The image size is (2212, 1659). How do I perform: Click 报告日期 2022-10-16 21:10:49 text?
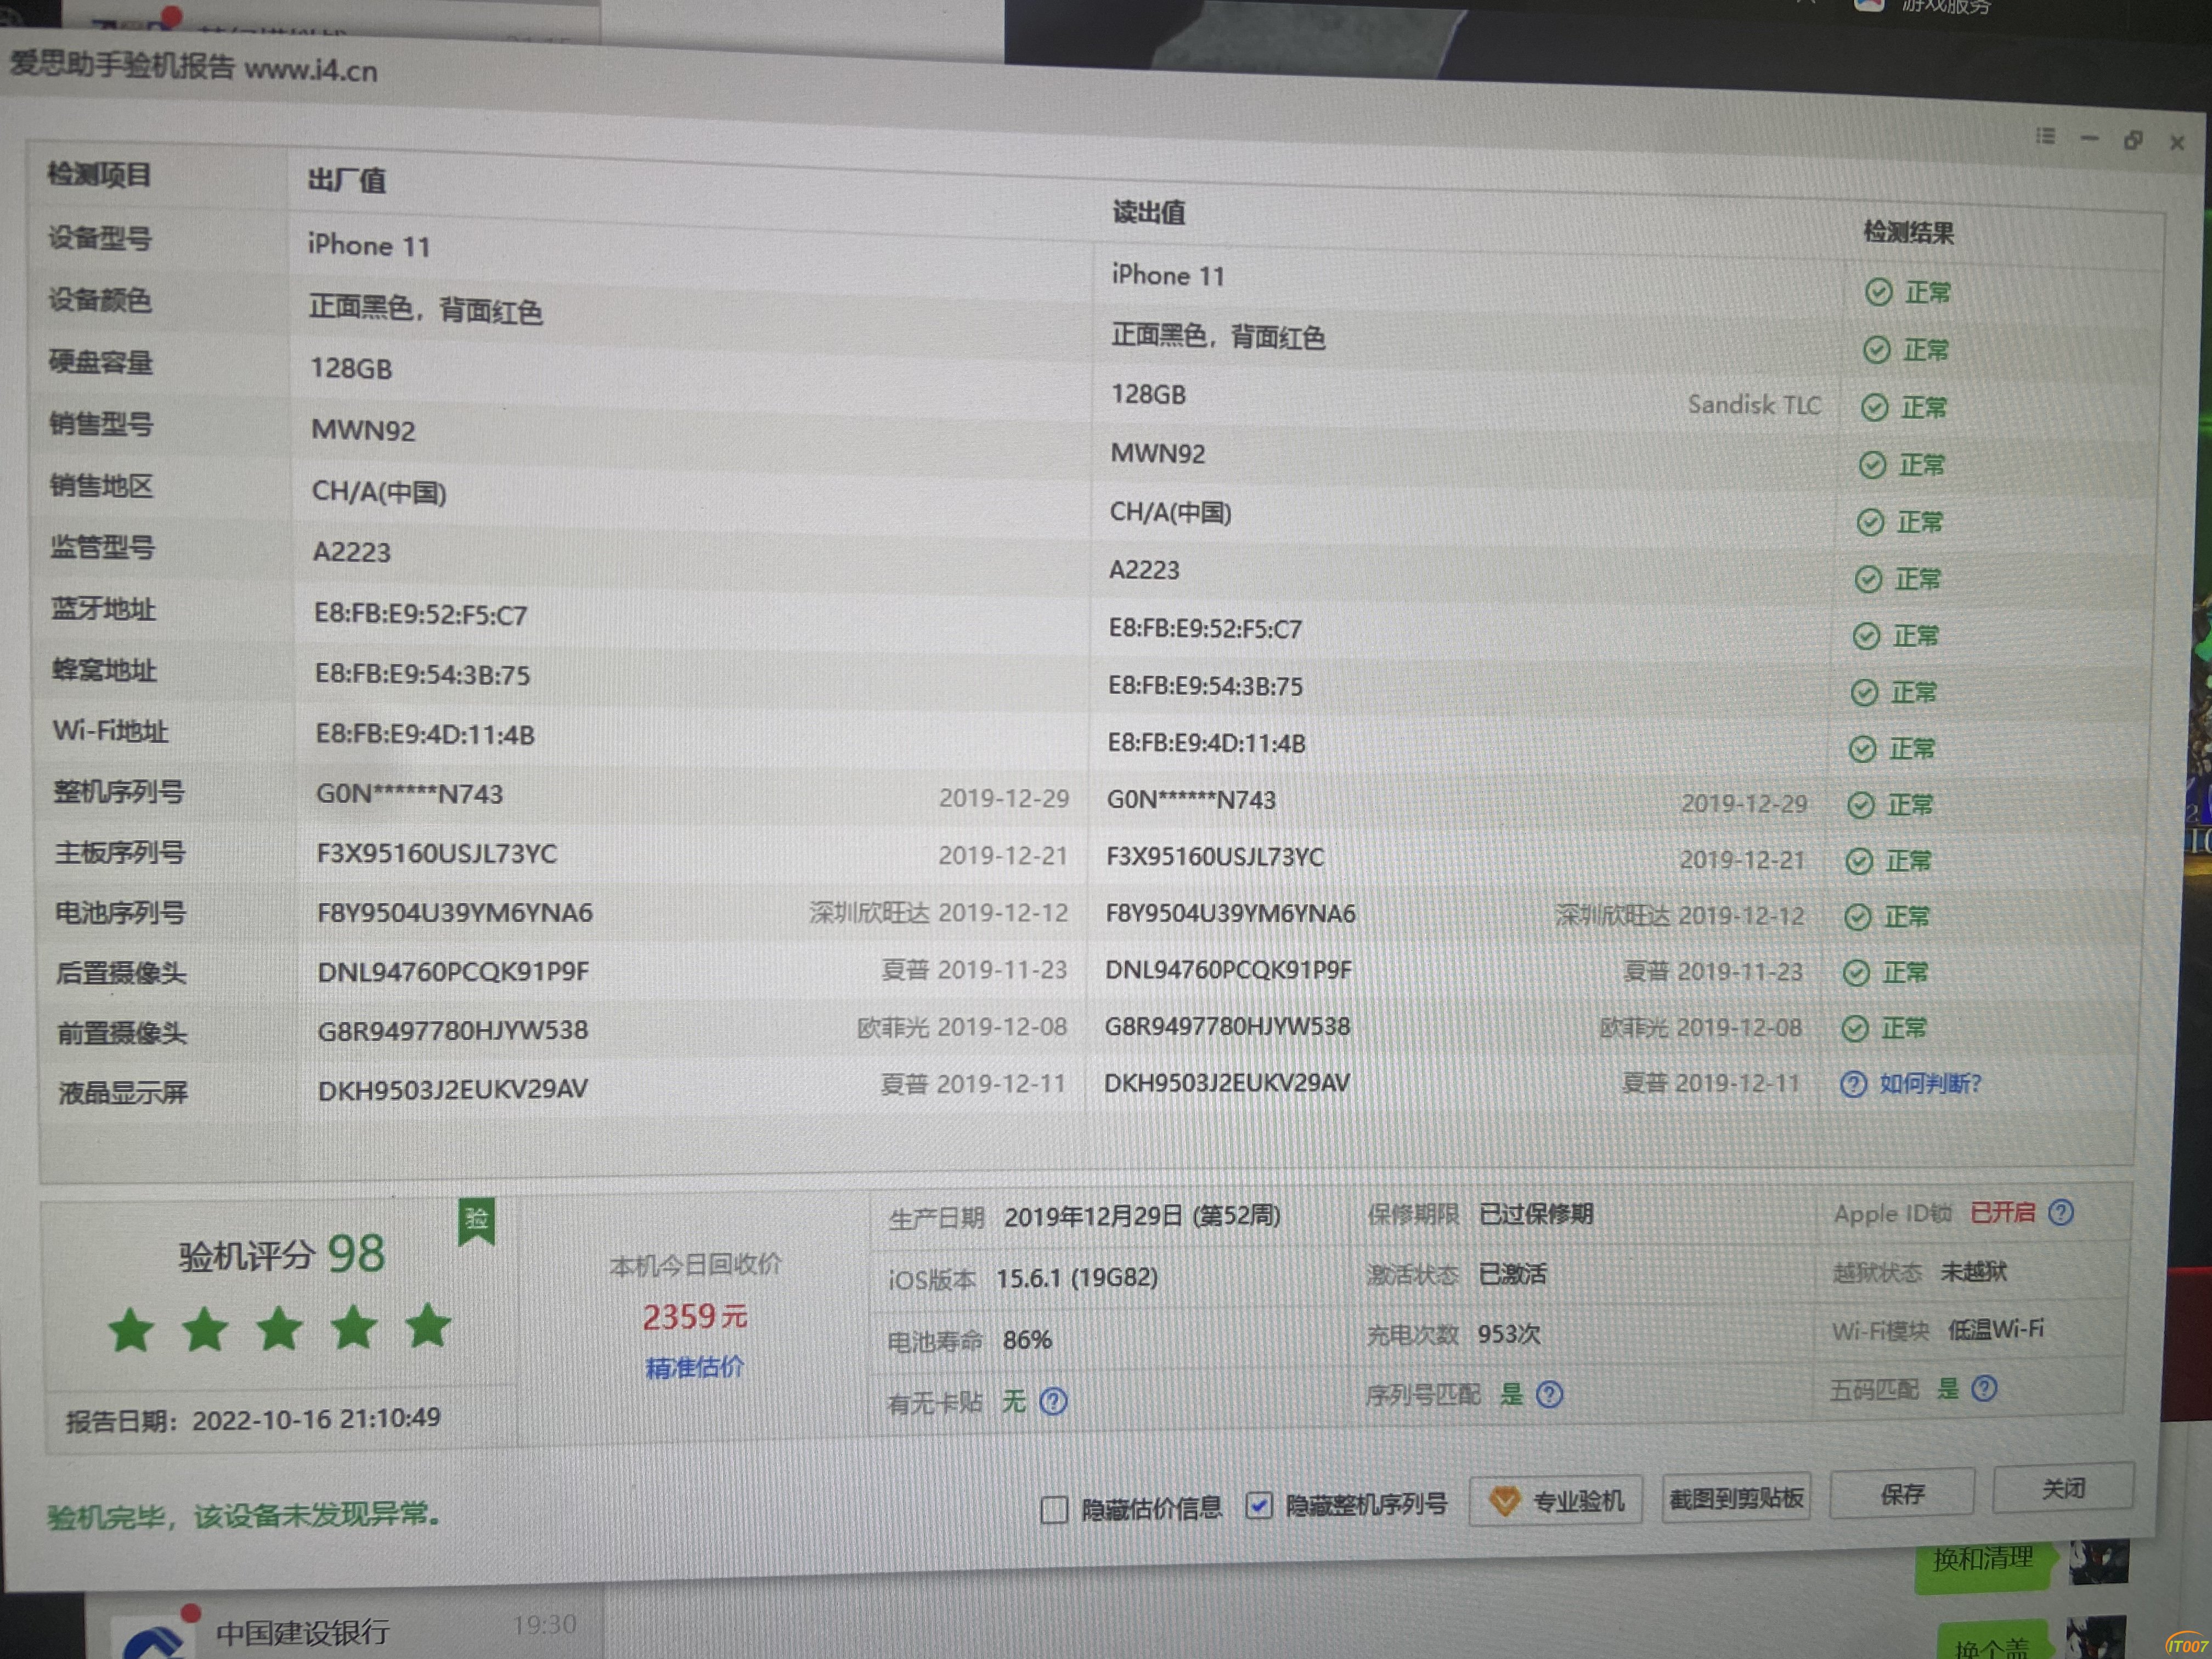point(253,1418)
